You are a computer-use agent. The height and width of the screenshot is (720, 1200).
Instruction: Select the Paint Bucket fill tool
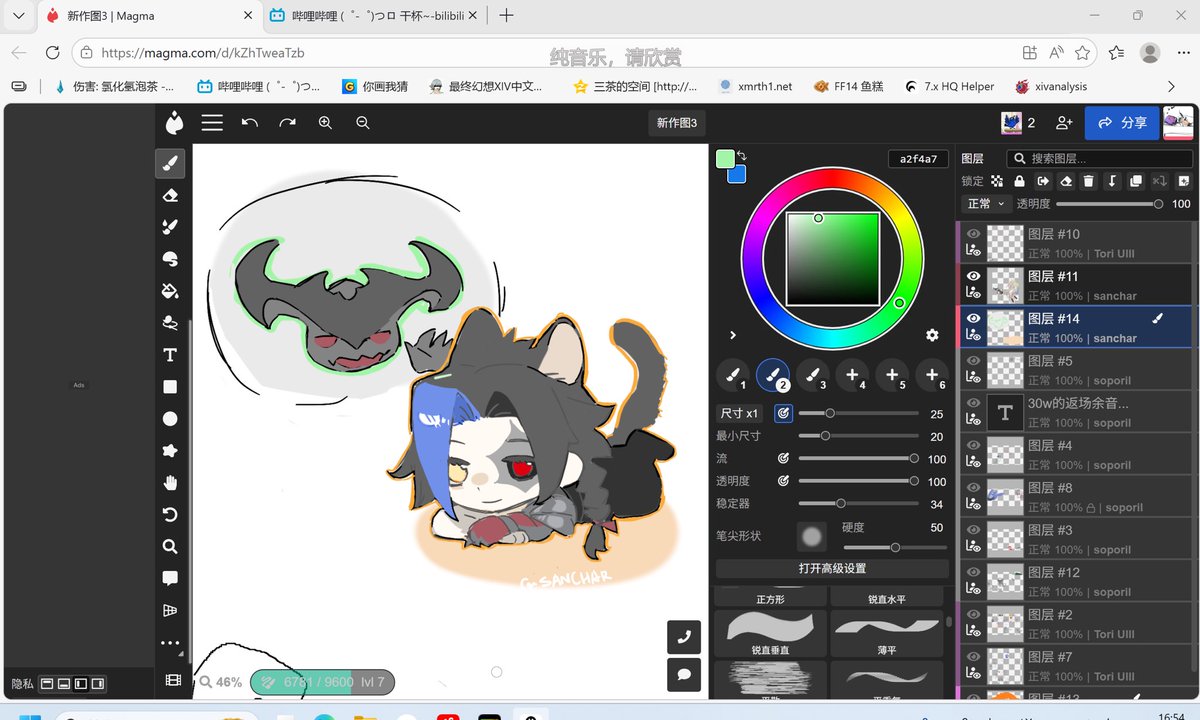(170, 291)
